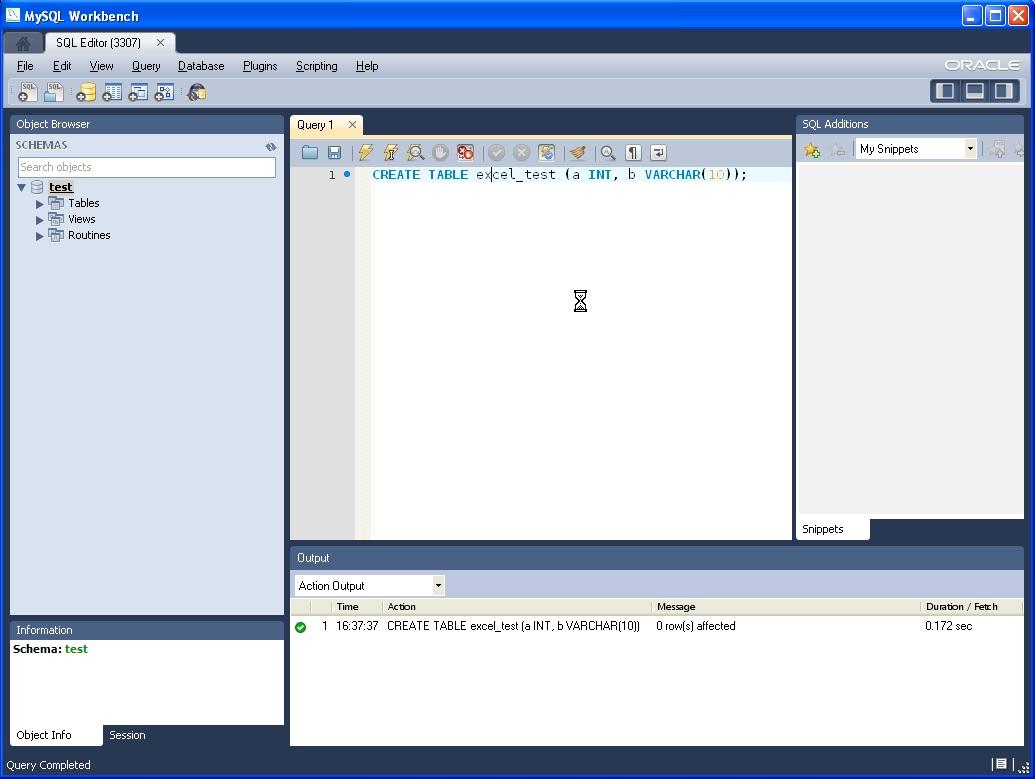
Task: Create a new view icon
Action: click(x=138, y=92)
